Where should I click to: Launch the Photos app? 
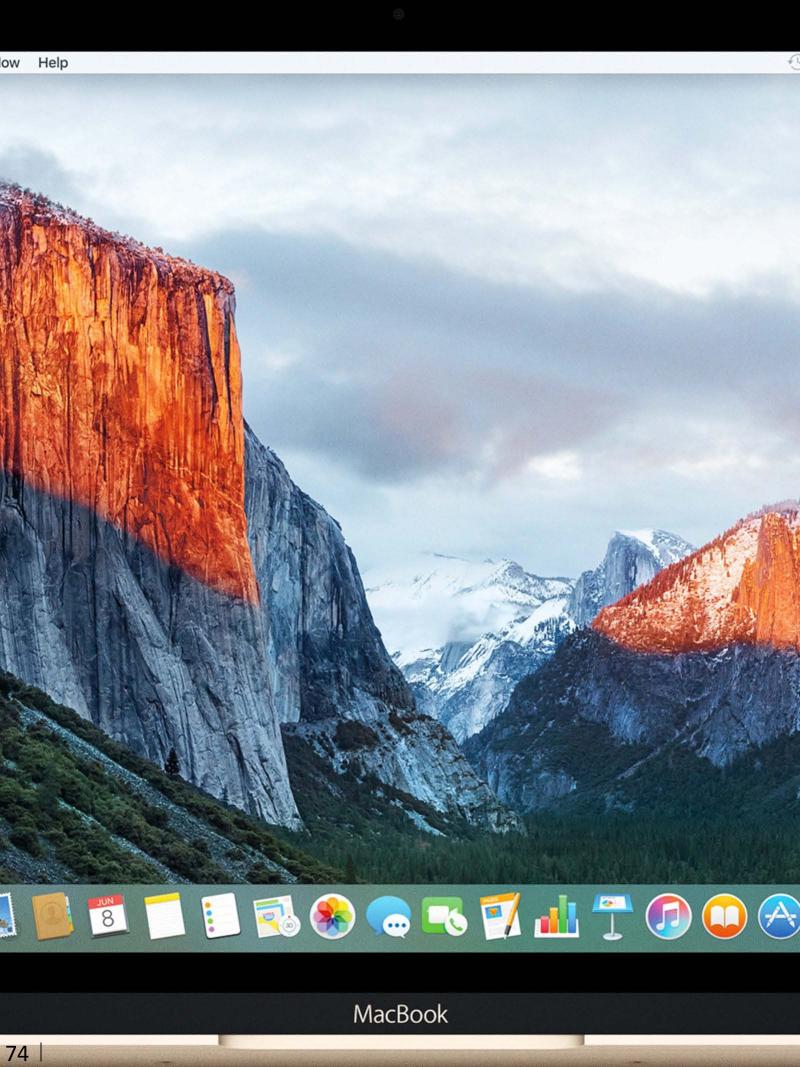pos(333,917)
